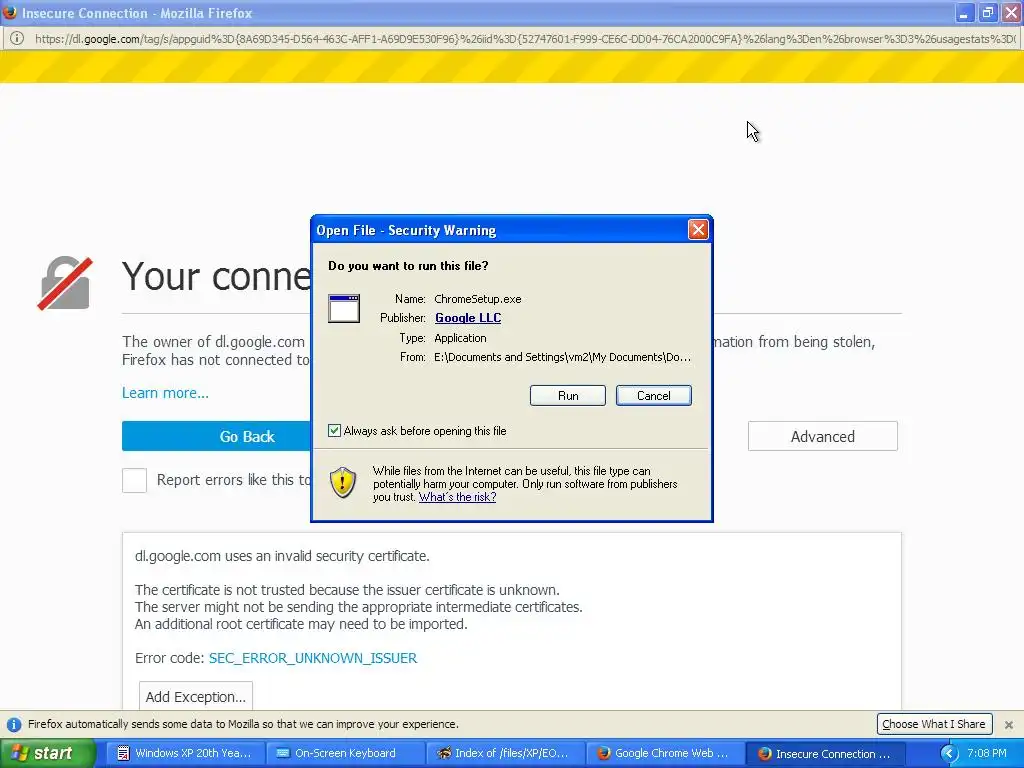Screen dimensions: 1024x768
Task: Expand hidden system tray icons arrow
Action: tap(949, 754)
